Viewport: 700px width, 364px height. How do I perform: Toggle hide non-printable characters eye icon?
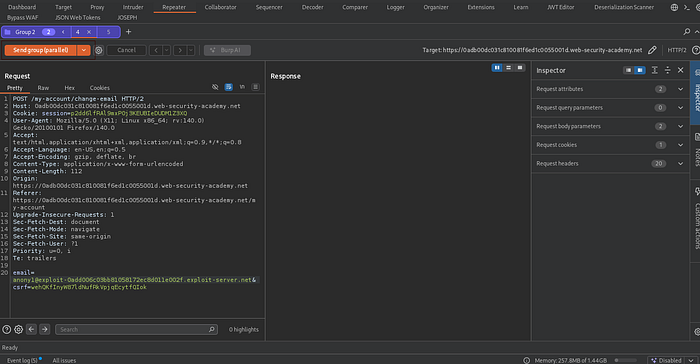[215, 87]
